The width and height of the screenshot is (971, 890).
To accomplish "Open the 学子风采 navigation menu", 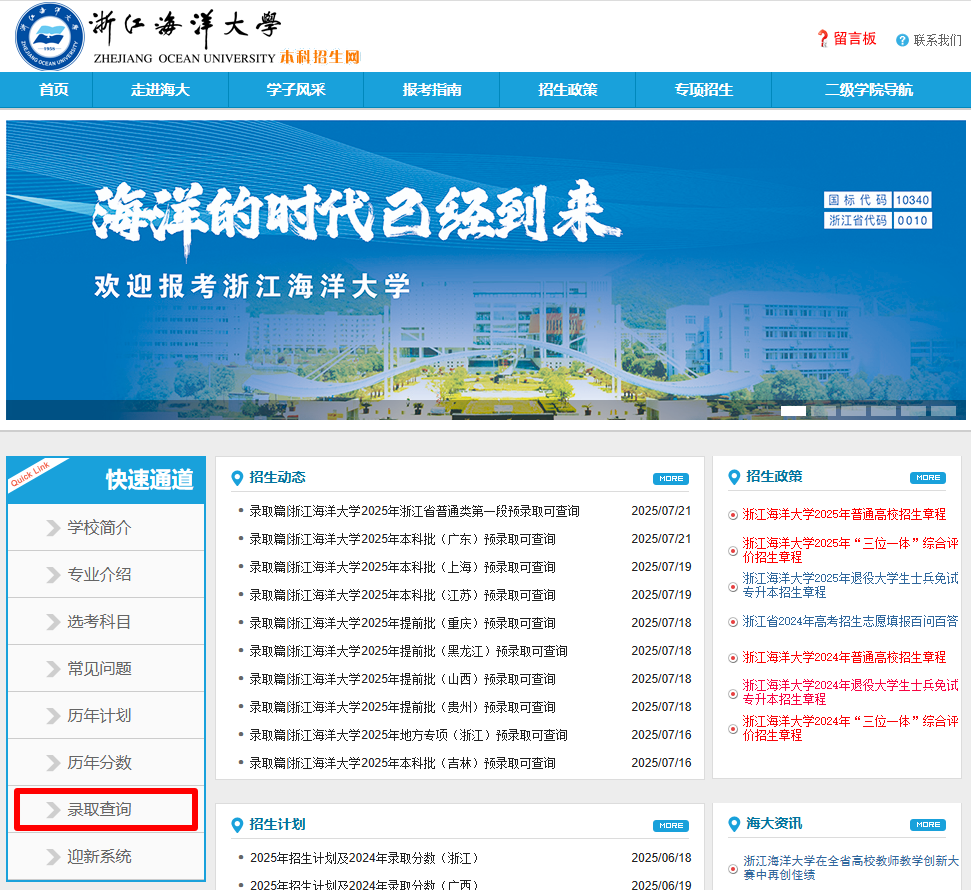I will (x=296, y=90).
